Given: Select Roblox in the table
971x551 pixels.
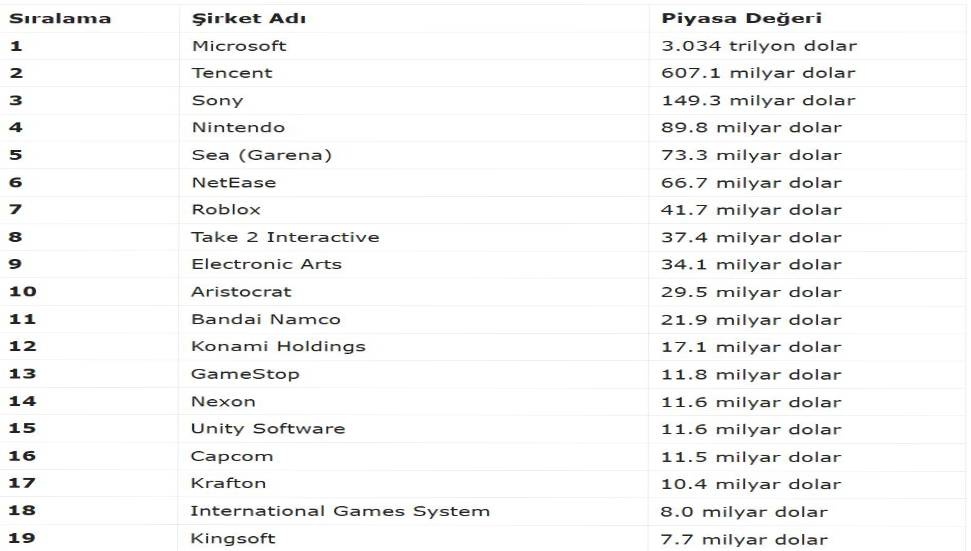Looking at the screenshot, I should 226,209.
